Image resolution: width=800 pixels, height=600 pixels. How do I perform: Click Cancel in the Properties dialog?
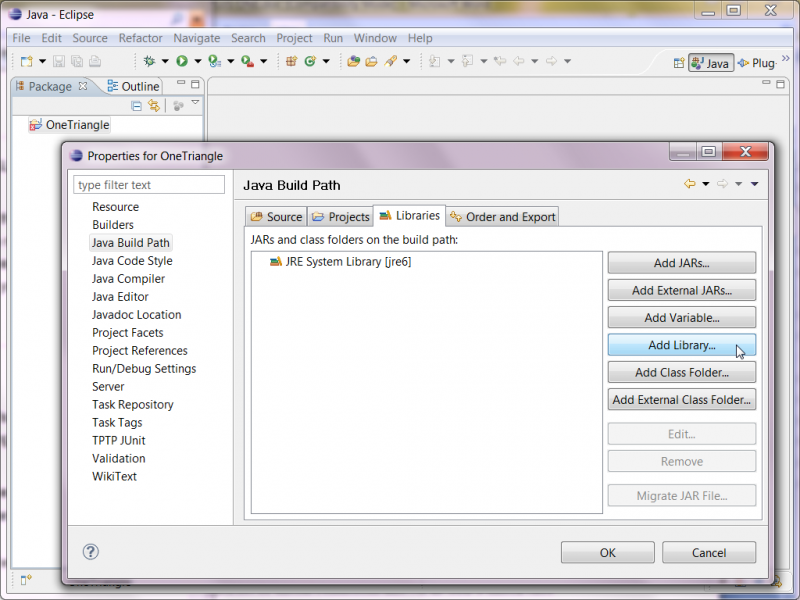pos(709,553)
